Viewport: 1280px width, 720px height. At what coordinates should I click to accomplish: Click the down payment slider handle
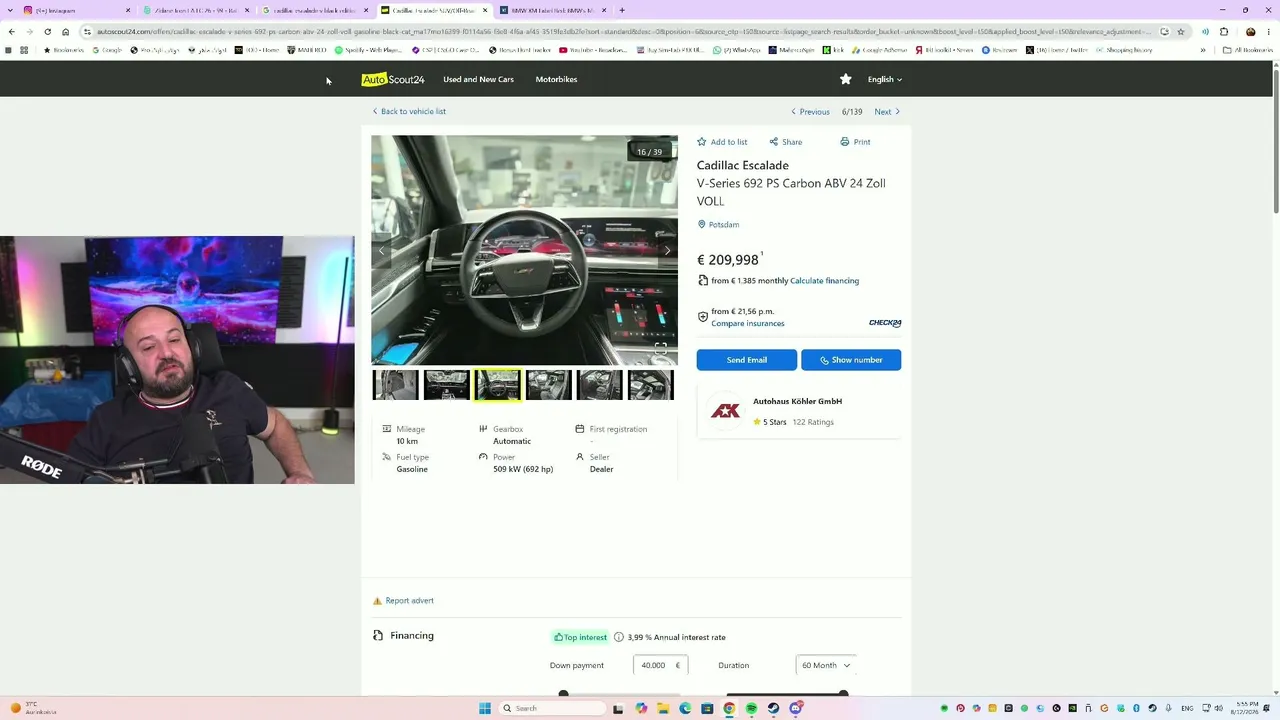[564, 693]
